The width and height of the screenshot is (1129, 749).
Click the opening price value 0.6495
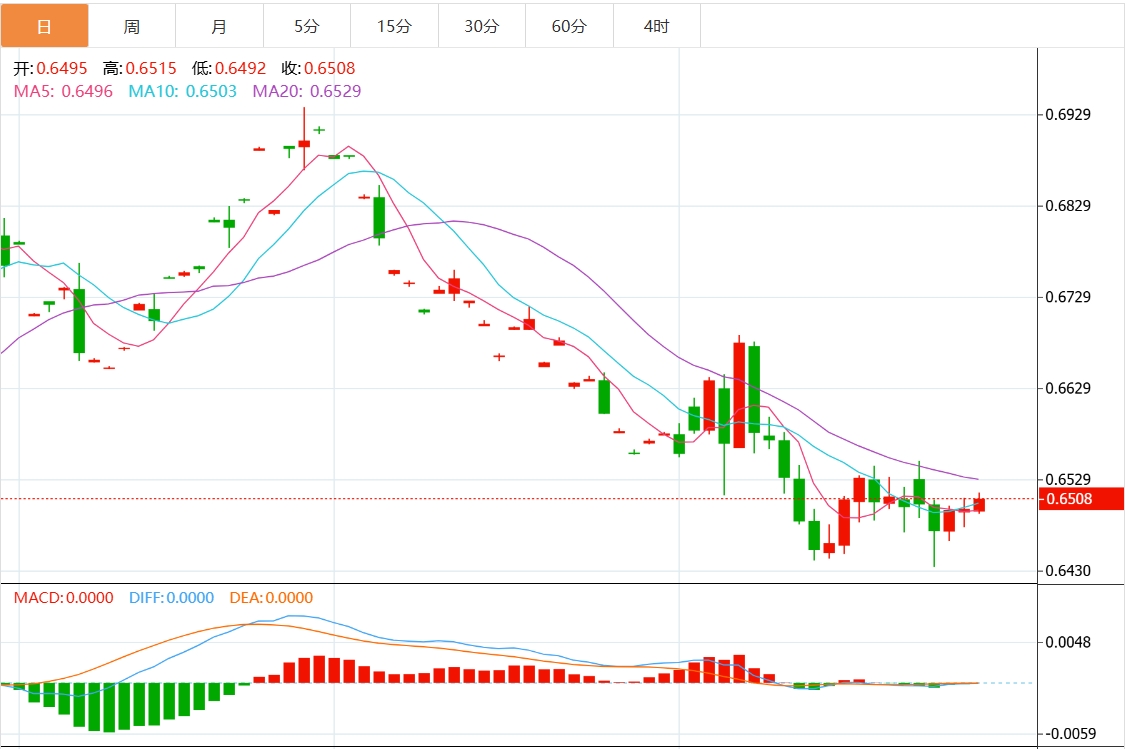tap(62, 68)
